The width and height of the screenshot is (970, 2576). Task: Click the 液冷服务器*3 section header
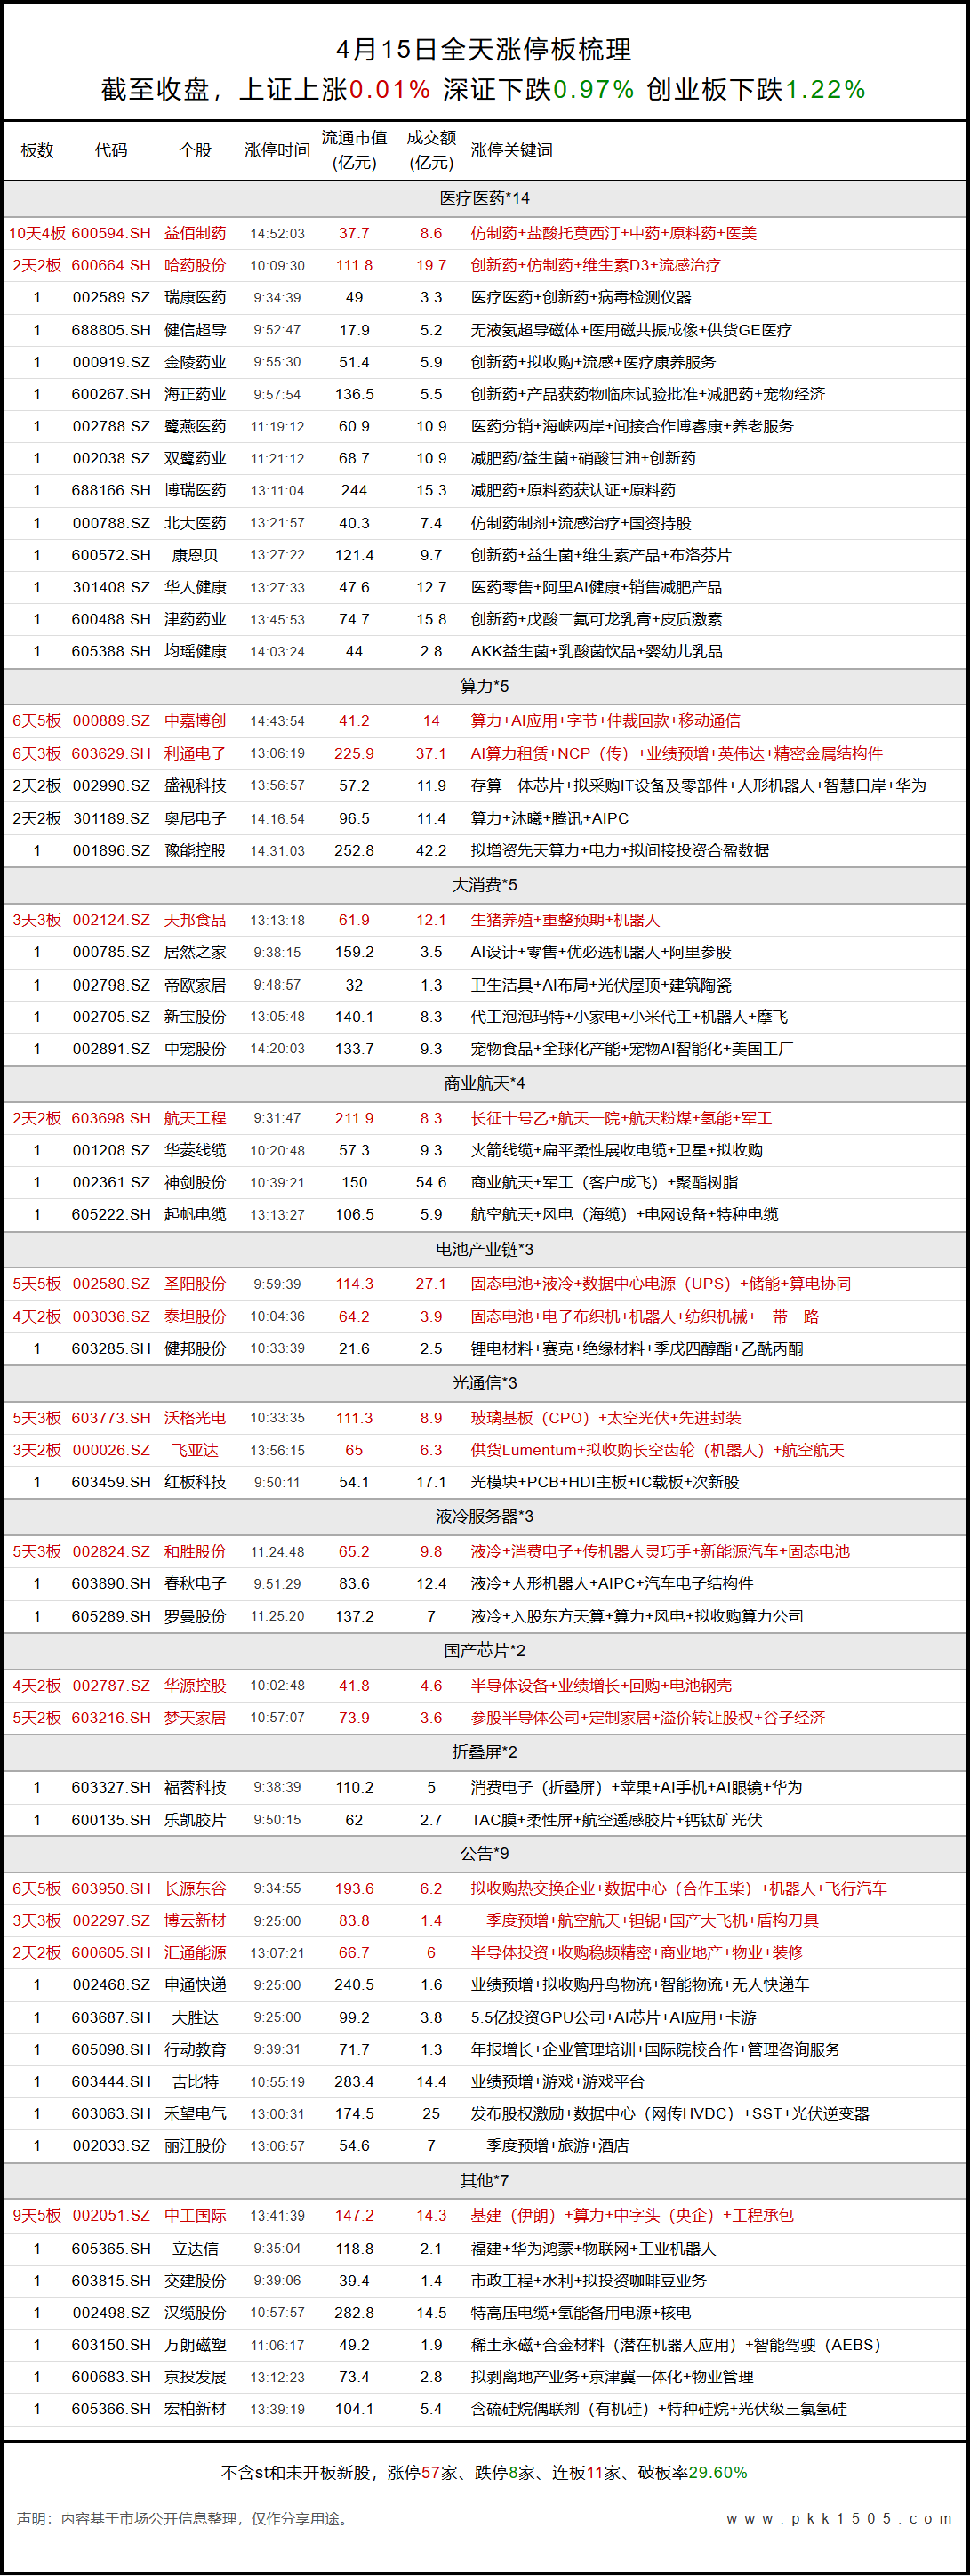[x=484, y=1516]
